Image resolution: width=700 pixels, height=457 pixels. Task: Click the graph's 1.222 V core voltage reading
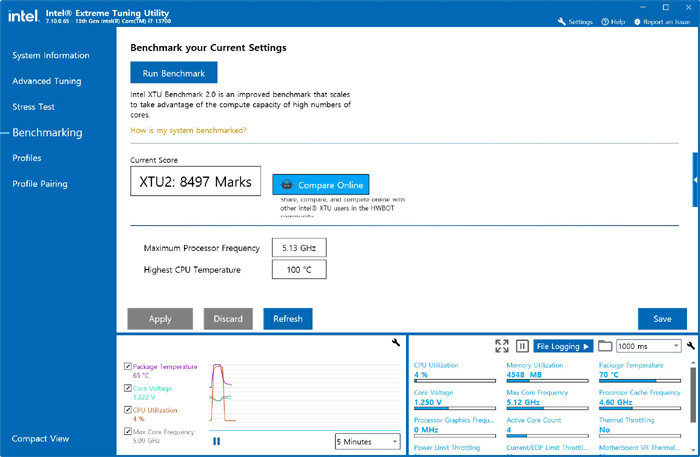pyautogui.click(x=144, y=397)
